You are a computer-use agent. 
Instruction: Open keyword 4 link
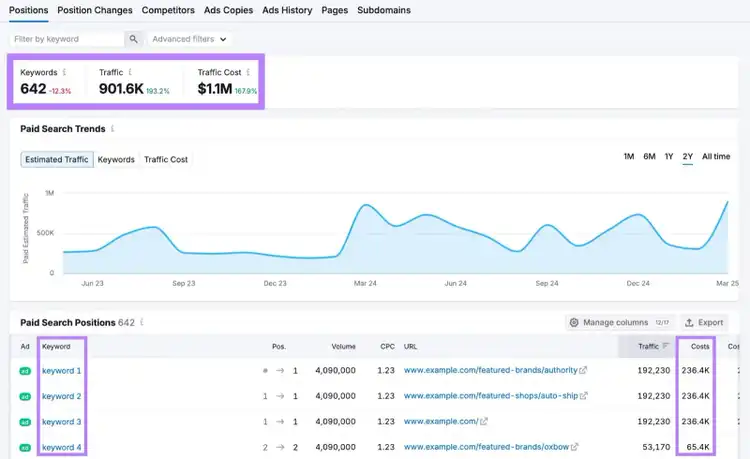click(x=62, y=447)
